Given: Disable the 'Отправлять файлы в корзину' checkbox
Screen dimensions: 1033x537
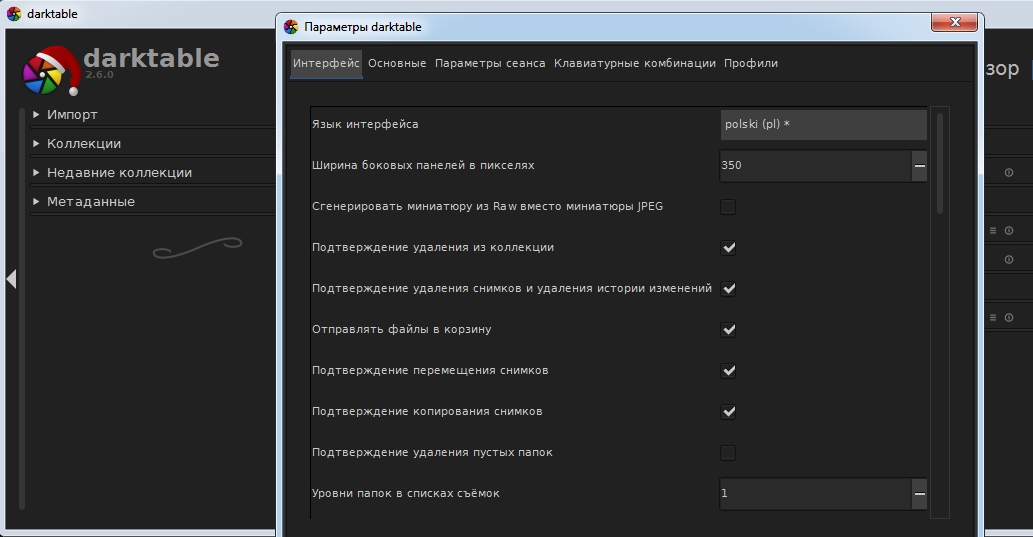Looking at the screenshot, I should [x=728, y=330].
